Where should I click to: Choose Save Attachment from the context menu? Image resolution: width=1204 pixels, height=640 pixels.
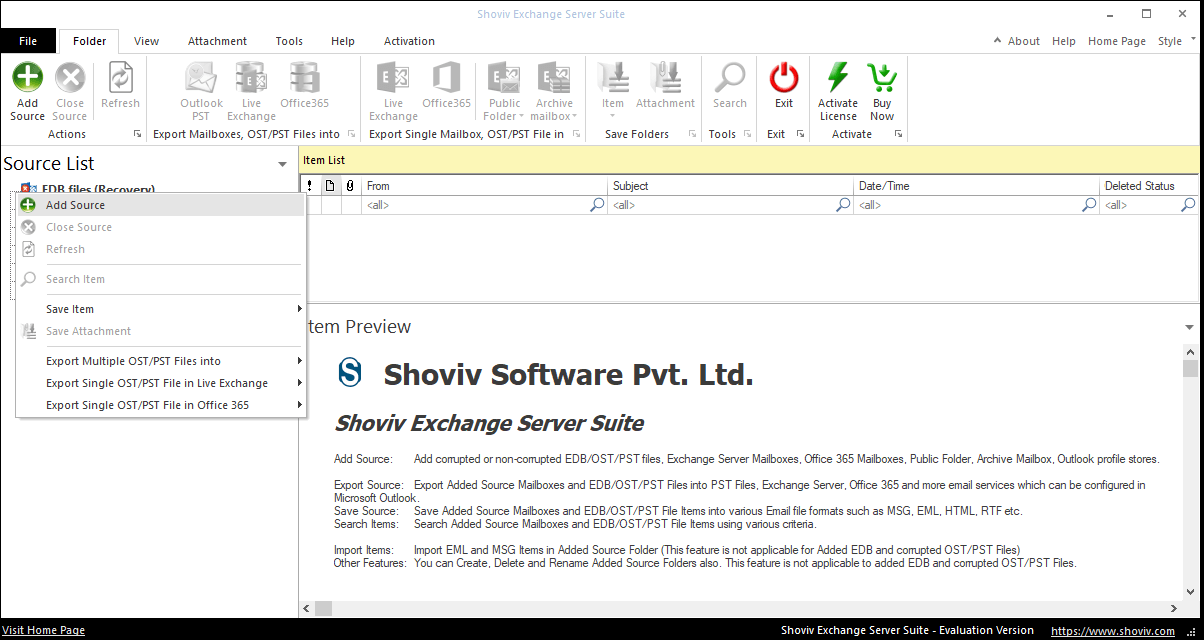tap(160, 331)
